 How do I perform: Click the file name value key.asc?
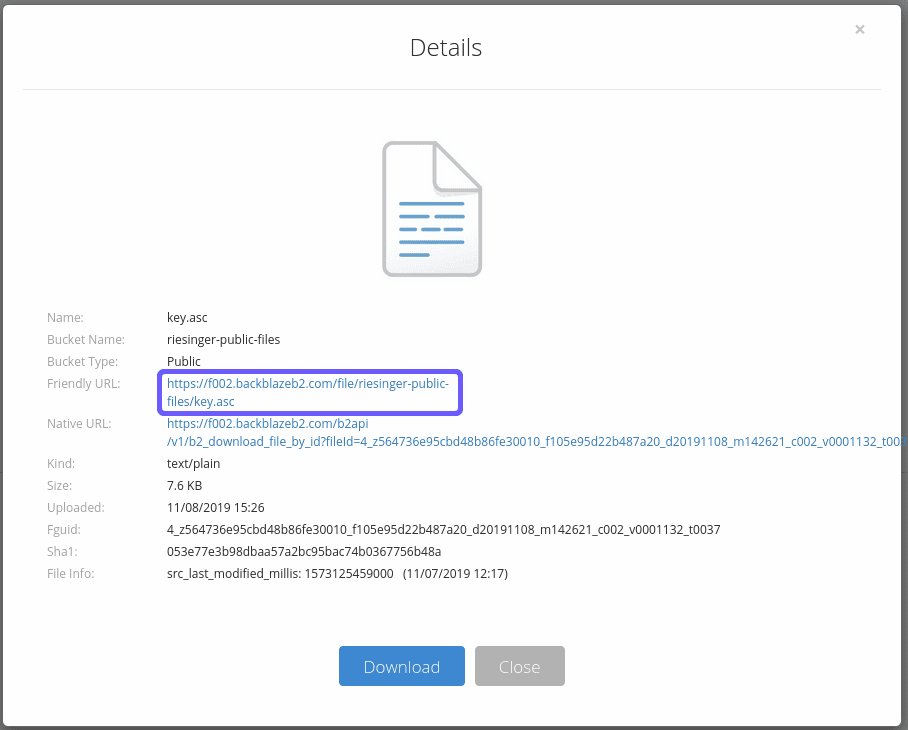[188, 317]
